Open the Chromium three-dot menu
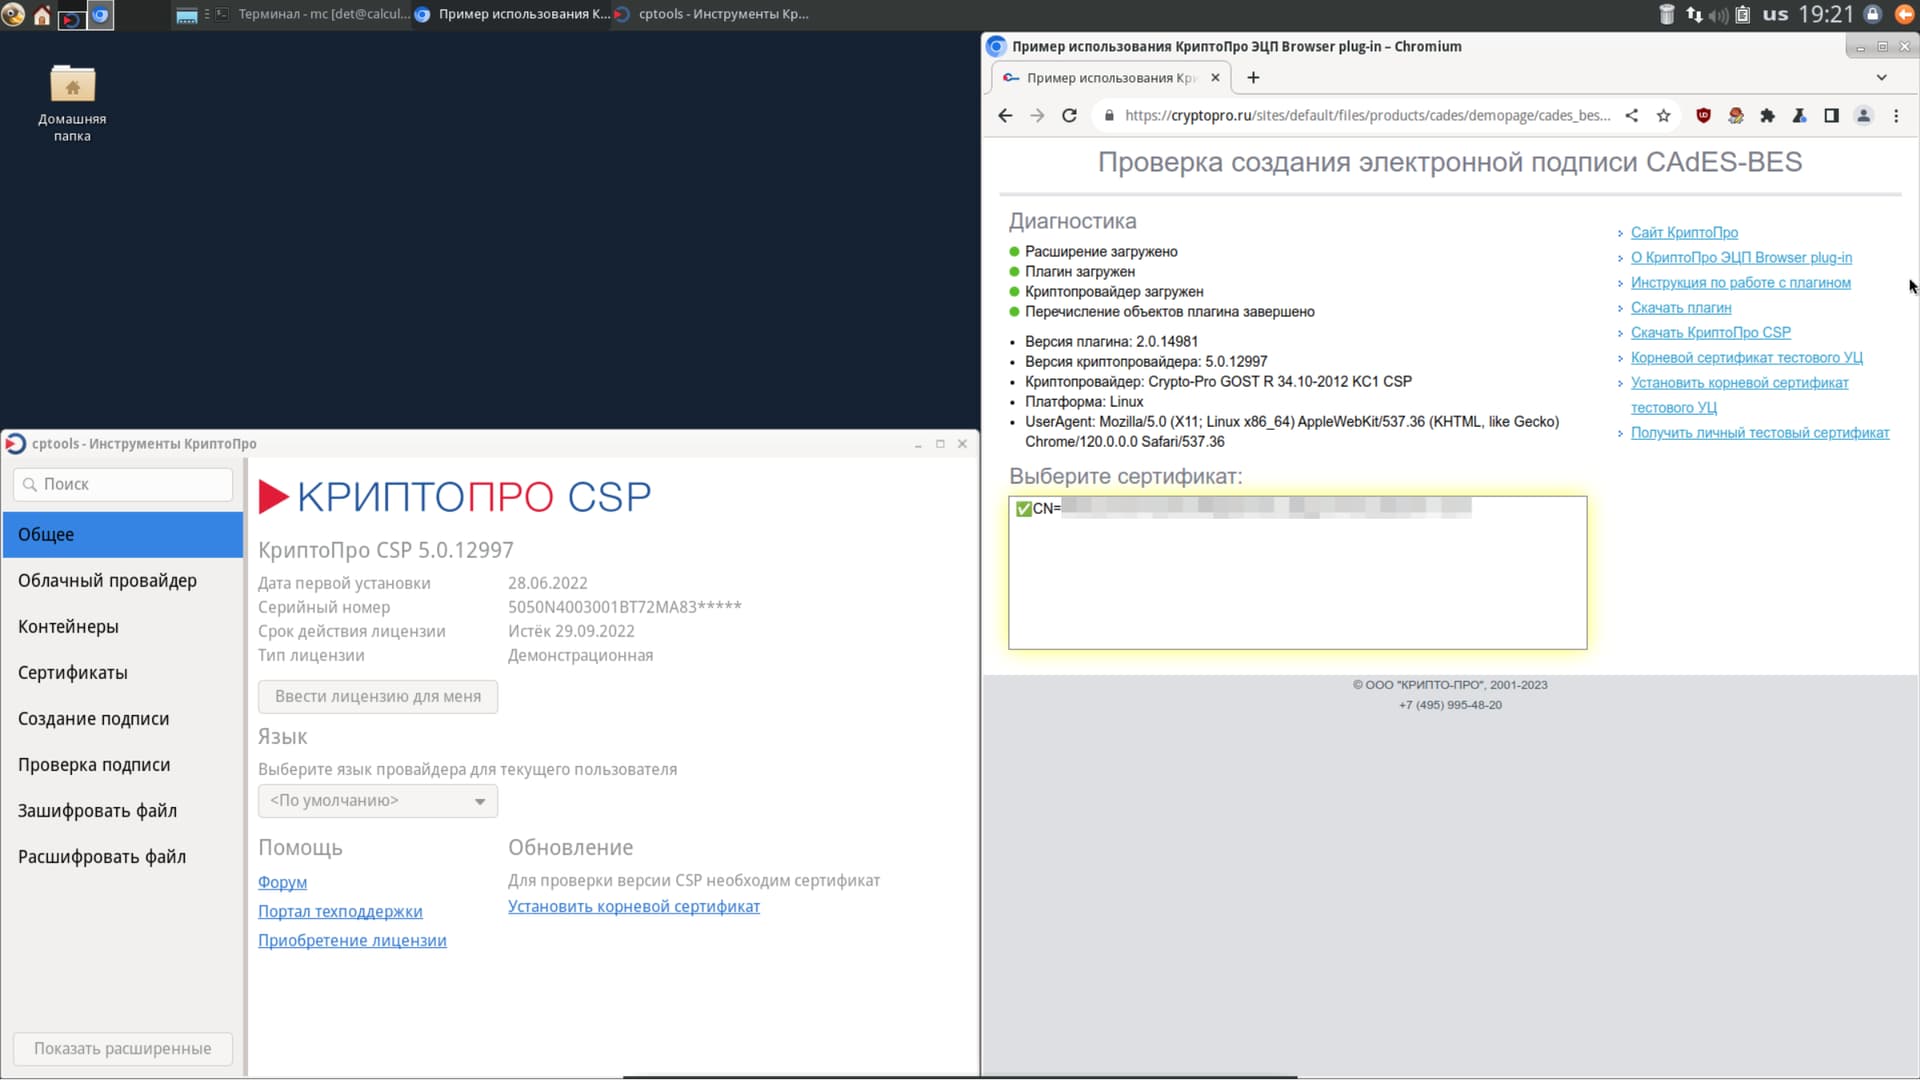The width and height of the screenshot is (1920, 1080). pyautogui.click(x=1896, y=116)
